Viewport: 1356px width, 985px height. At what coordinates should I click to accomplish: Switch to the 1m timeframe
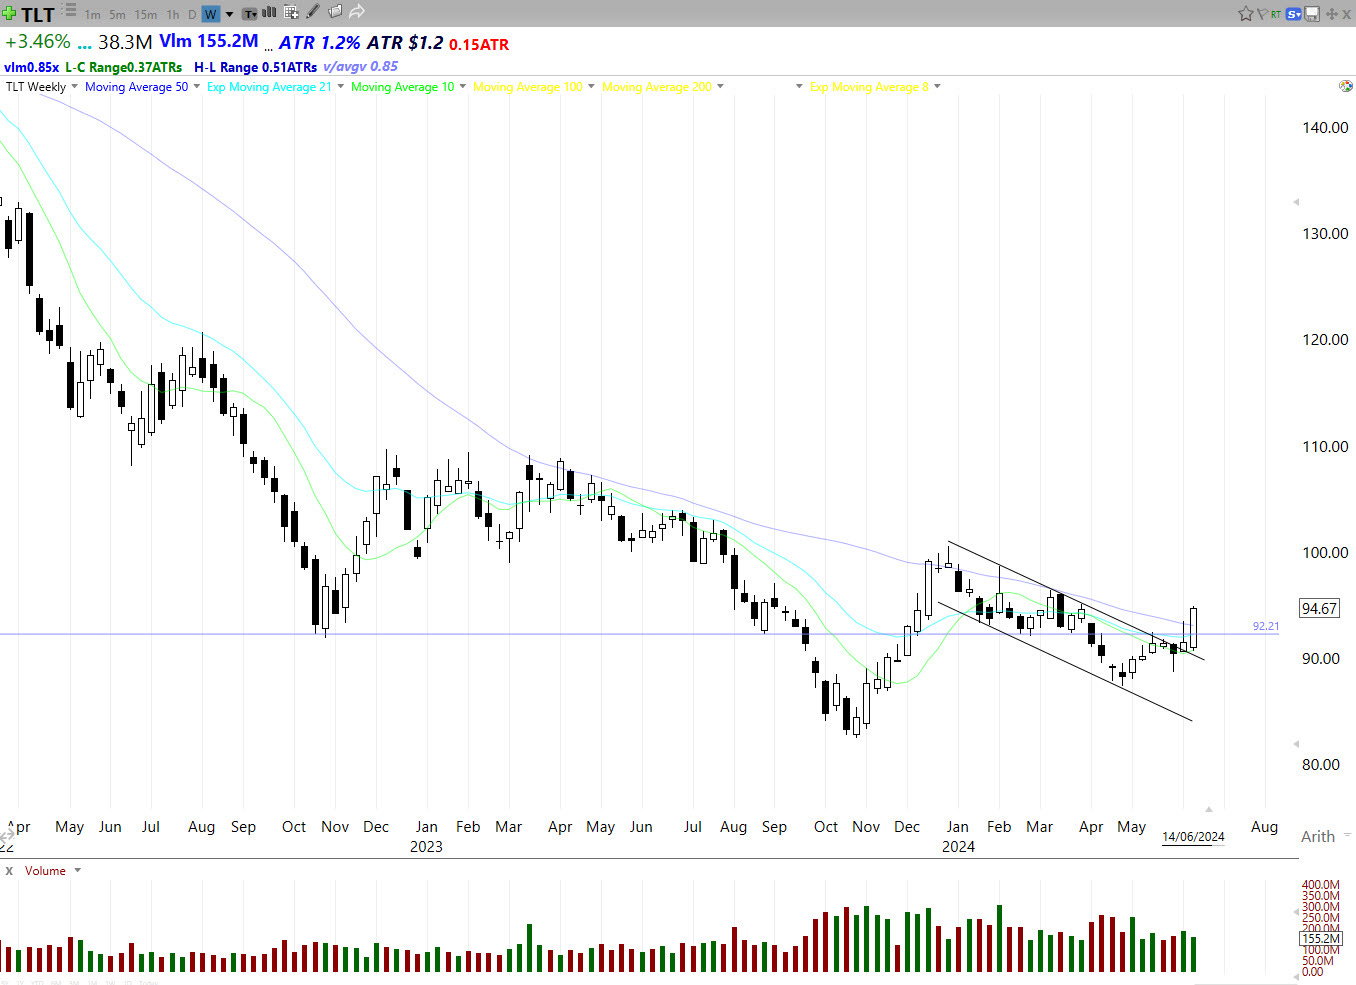click(x=92, y=15)
